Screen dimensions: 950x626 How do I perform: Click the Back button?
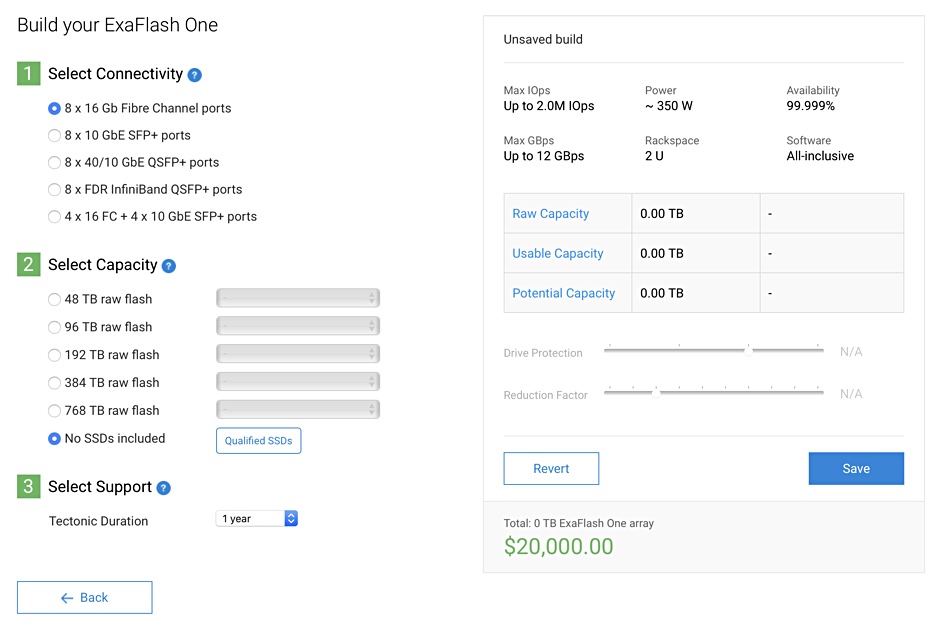pyautogui.click(x=85, y=598)
